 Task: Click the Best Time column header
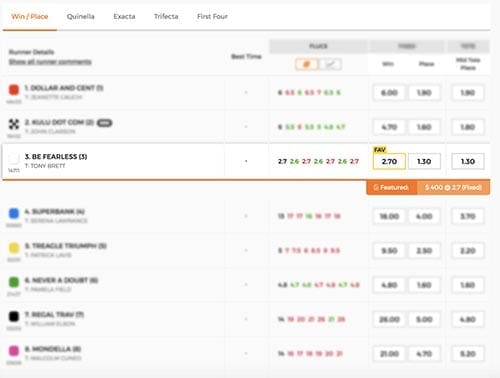coord(246,57)
